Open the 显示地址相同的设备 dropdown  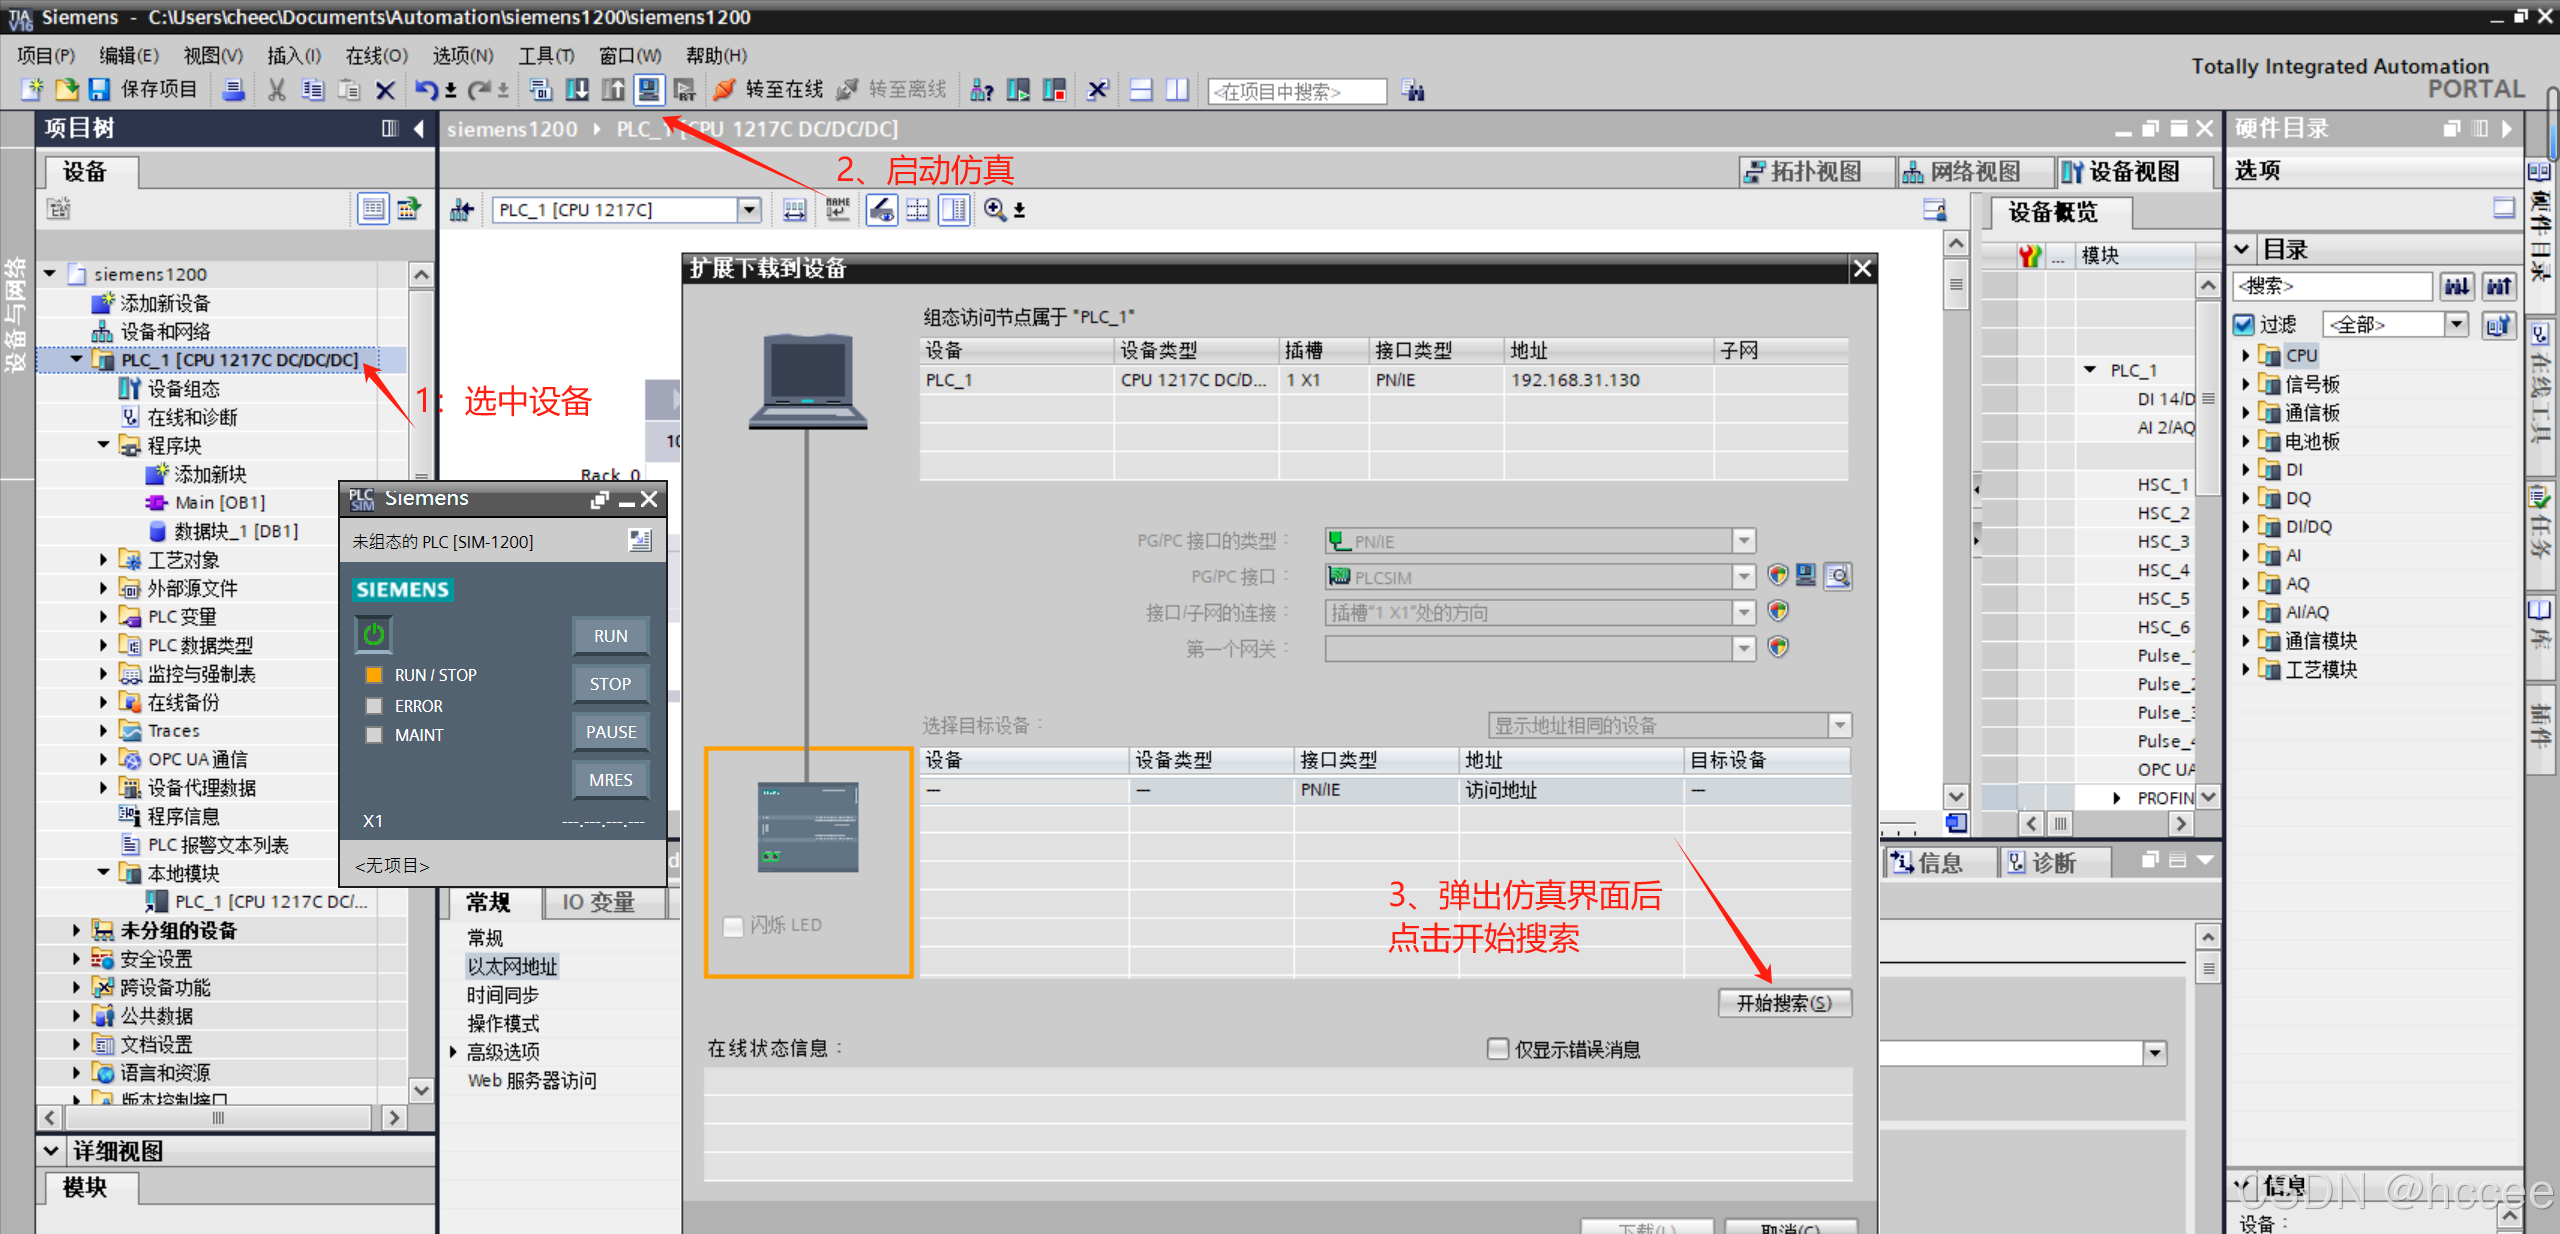click(x=1839, y=725)
